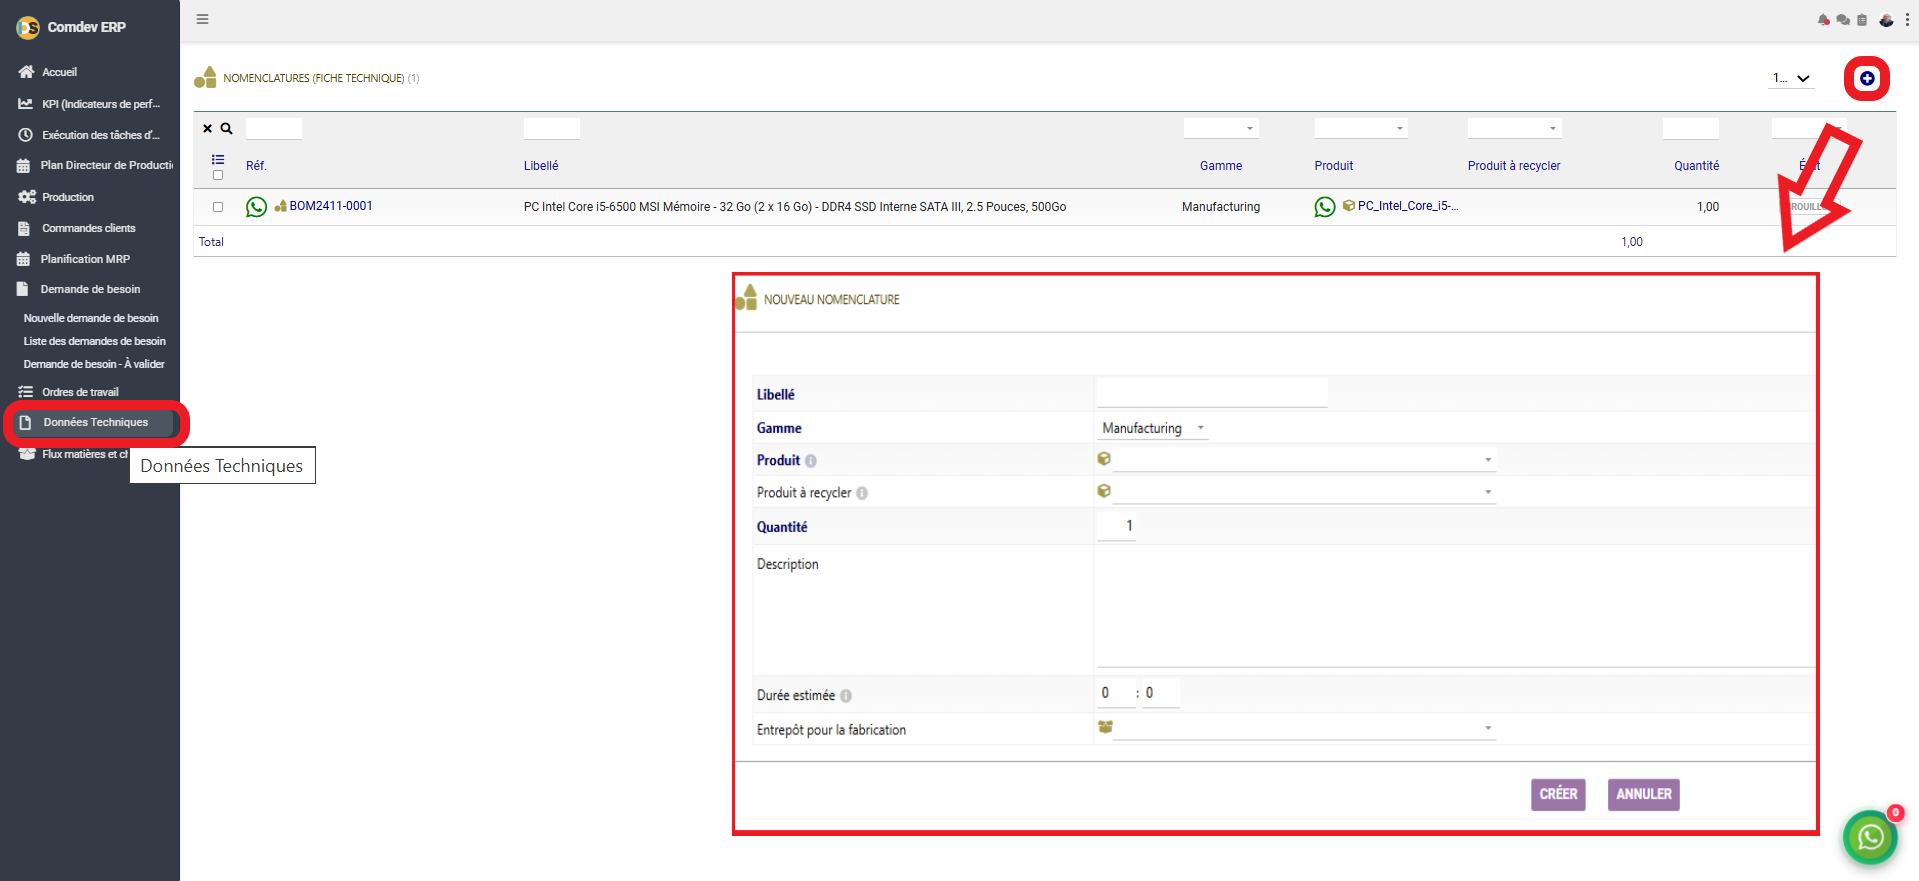The image size is (1919, 881).
Task: Open Demande de besoin - À valider
Action: (x=94, y=364)
